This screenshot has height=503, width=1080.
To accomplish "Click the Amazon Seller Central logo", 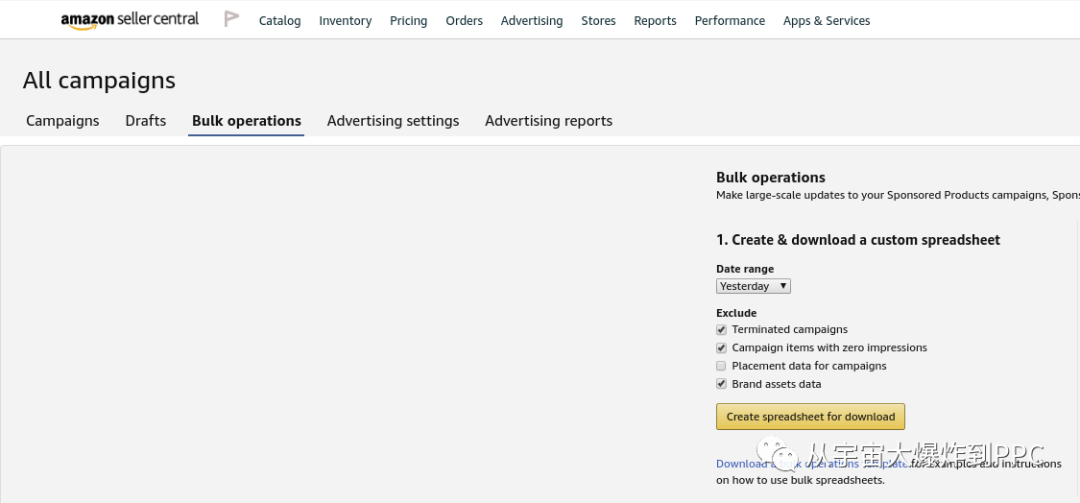I will coord(129,20).
